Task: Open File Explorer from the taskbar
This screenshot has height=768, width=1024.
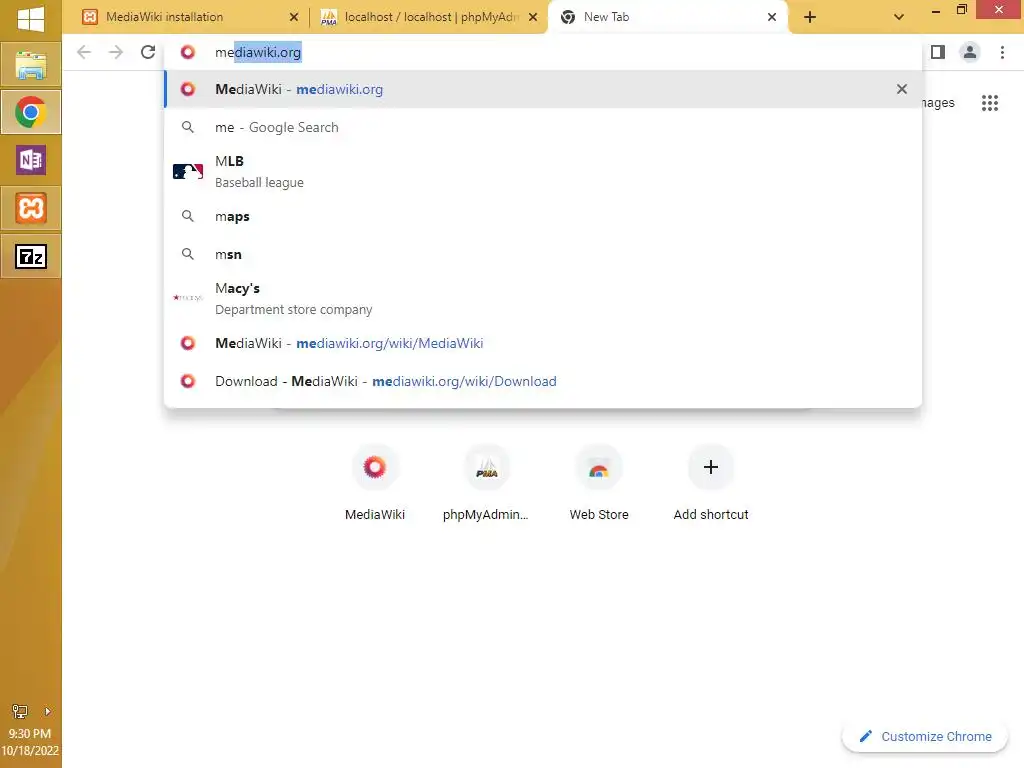Action: click(x=31, y=65)
